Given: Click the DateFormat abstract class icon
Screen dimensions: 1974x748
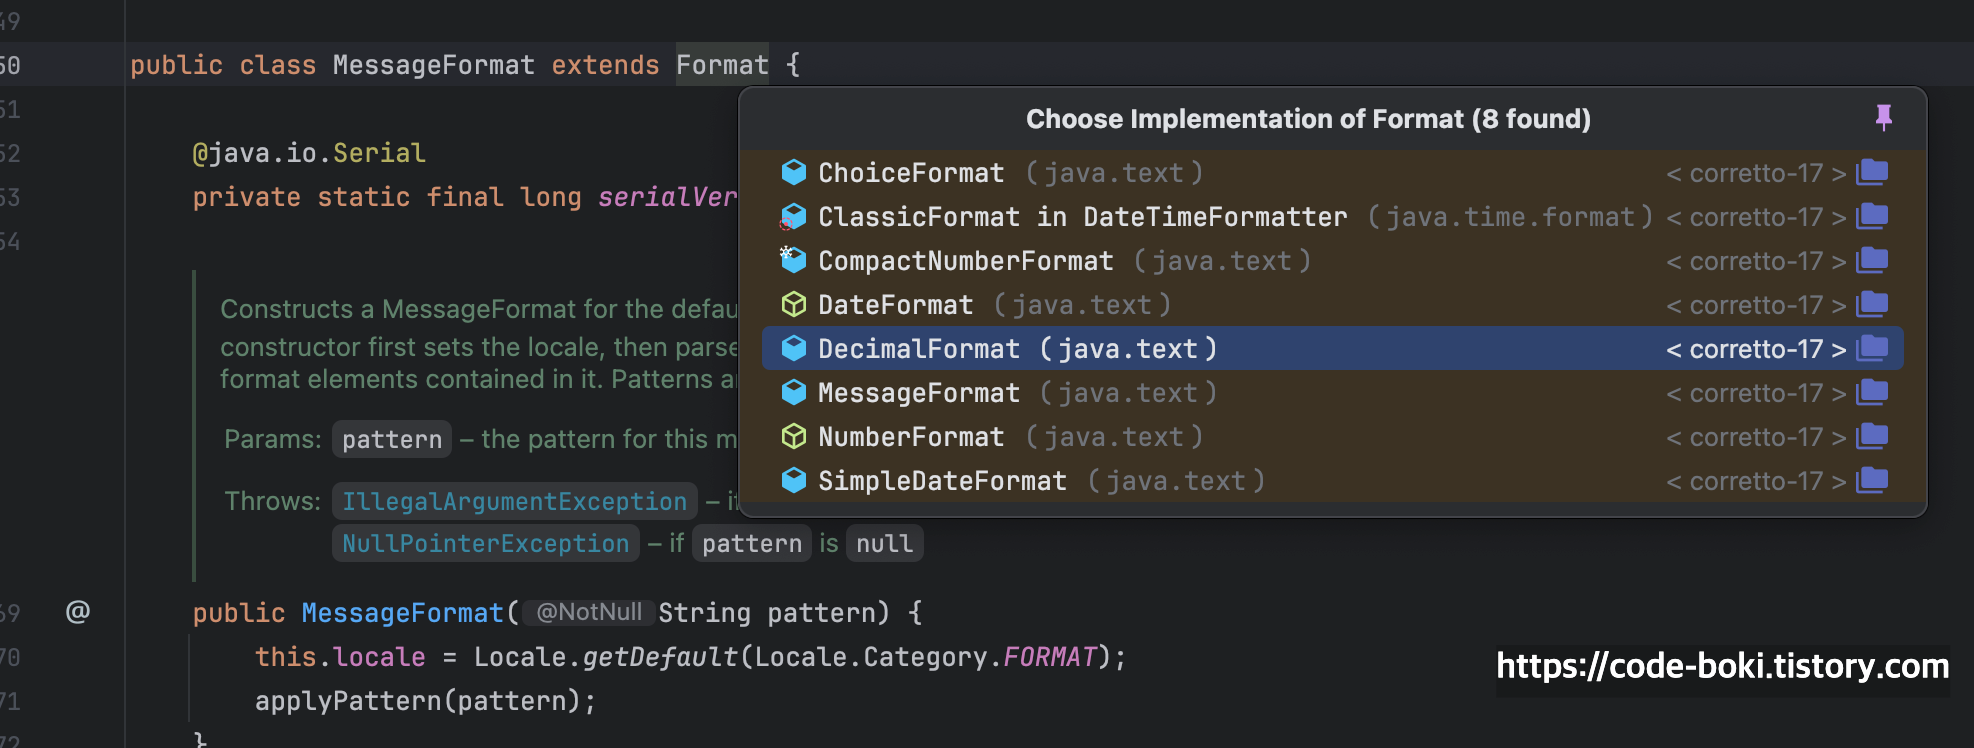Looking at the screenshot, I should point(794,305).
